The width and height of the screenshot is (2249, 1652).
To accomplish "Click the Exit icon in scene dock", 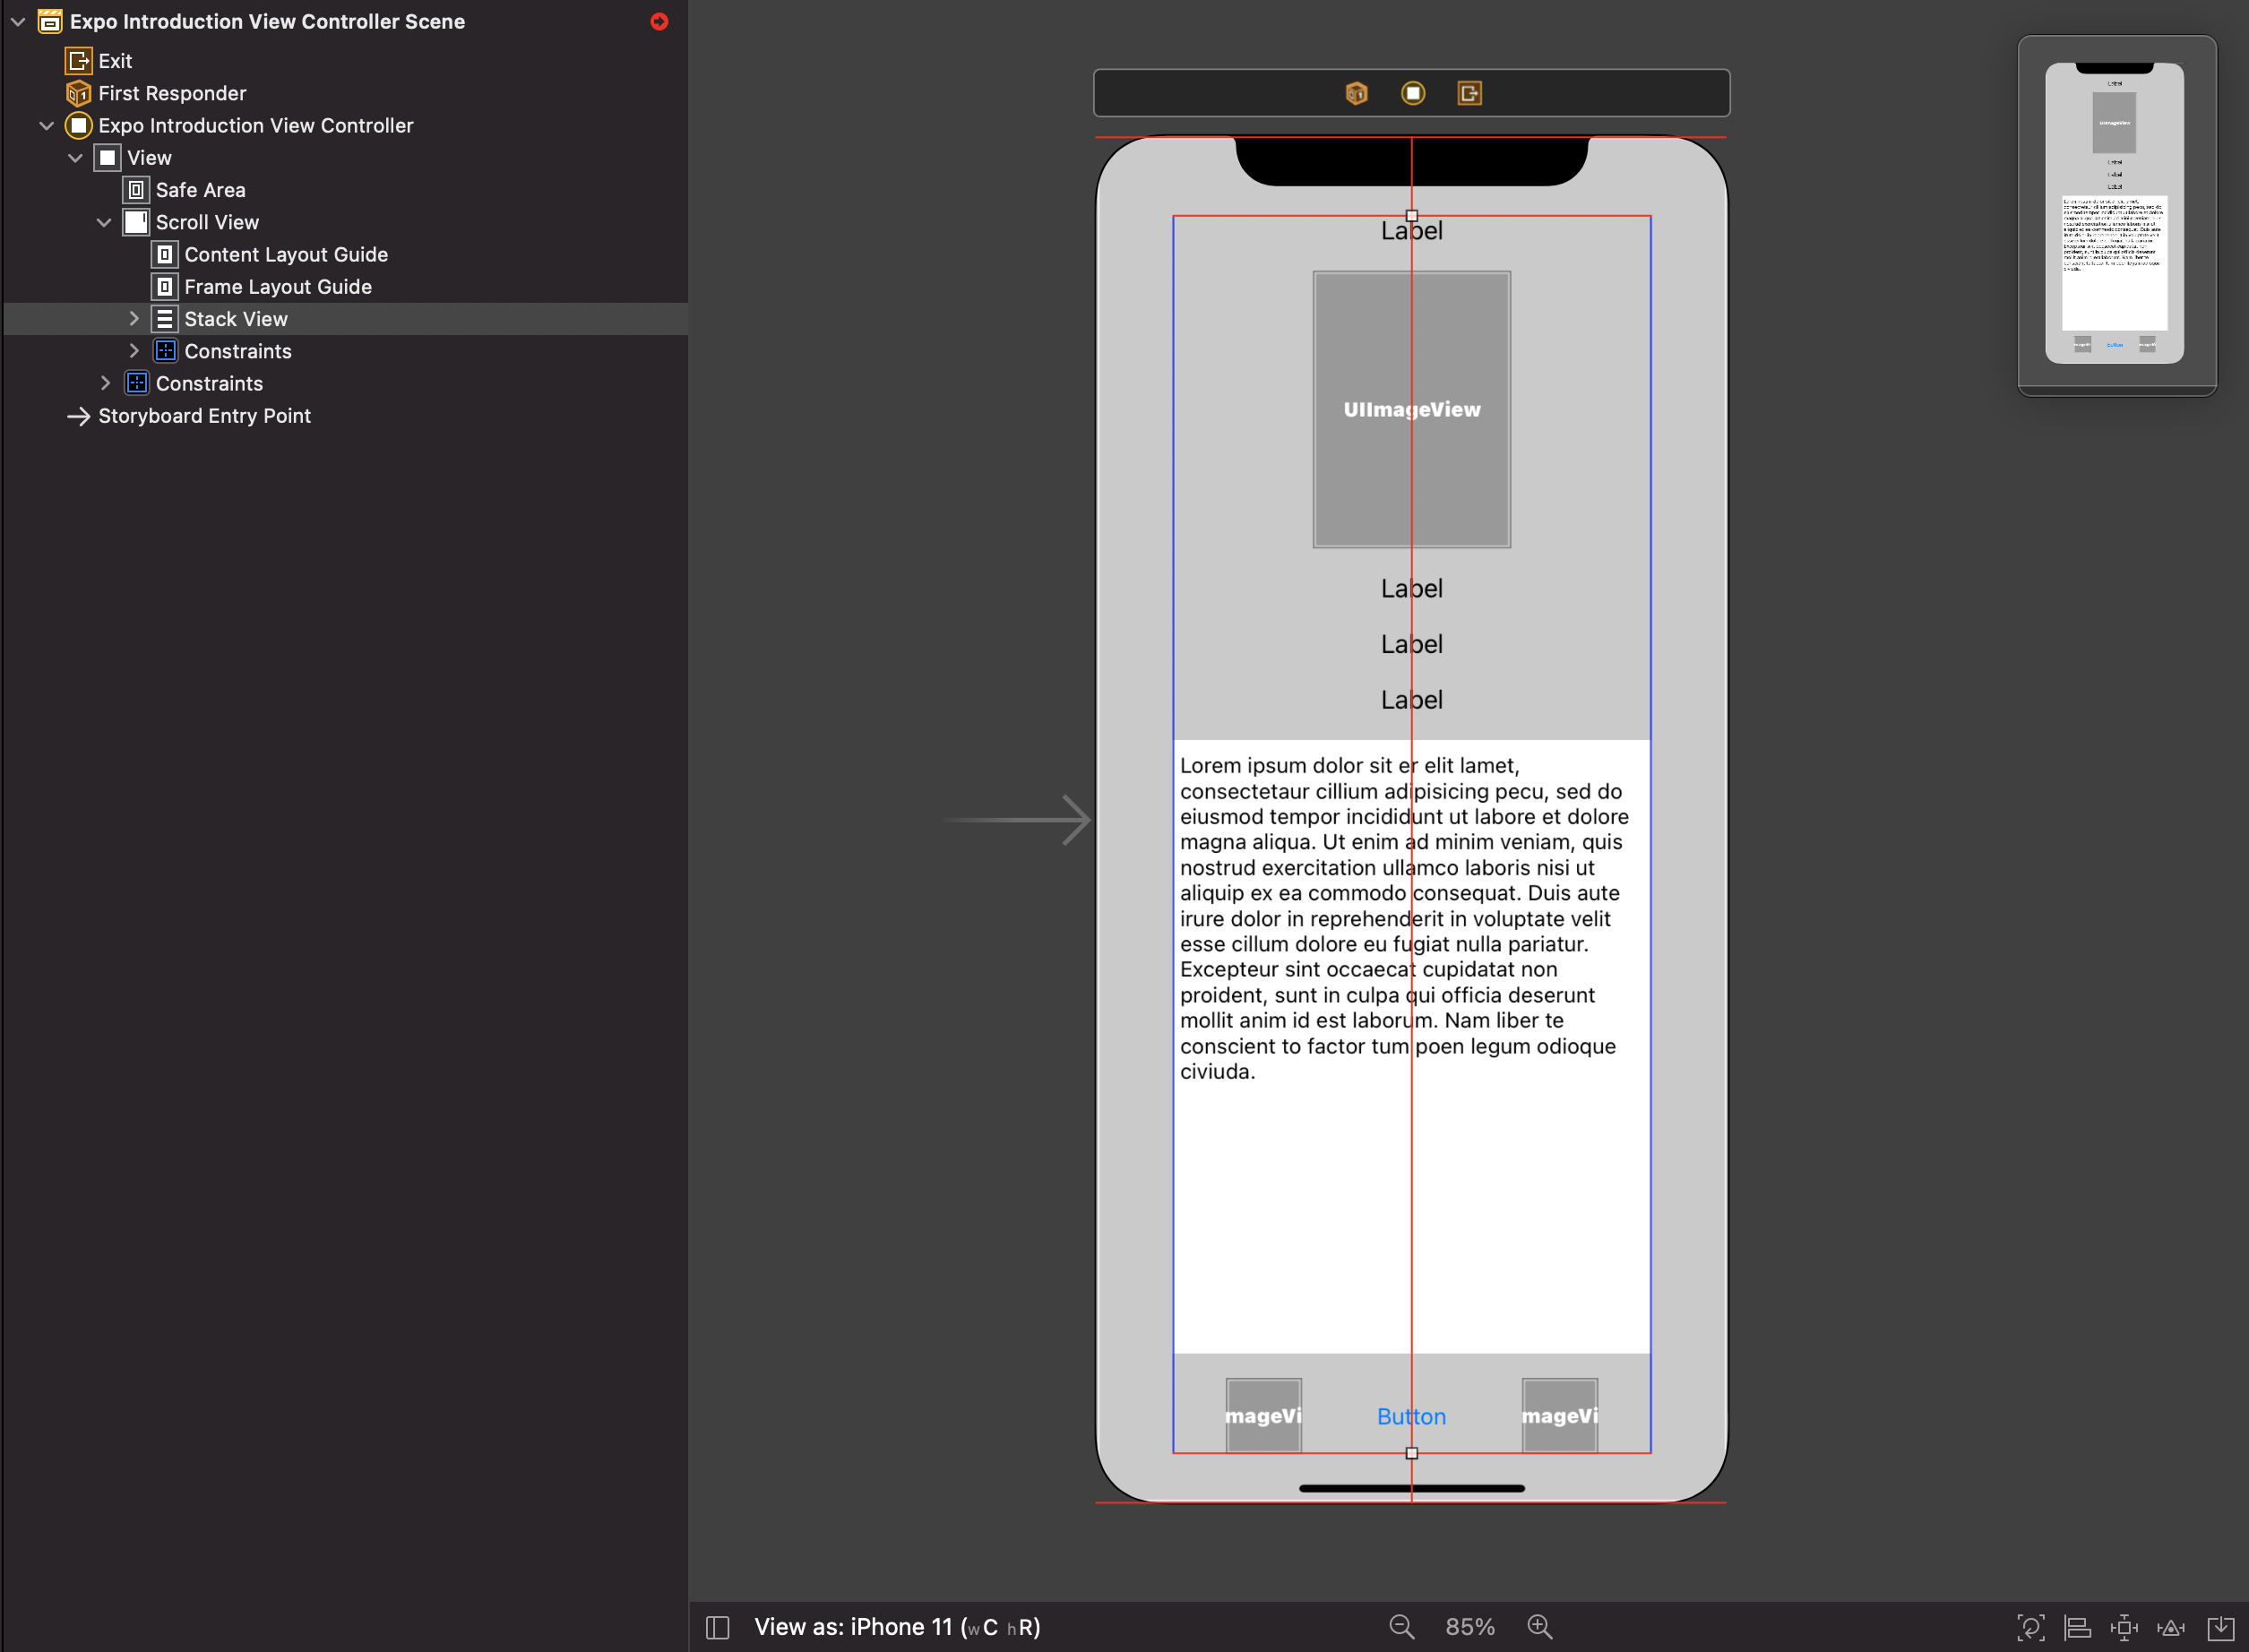I will point(1469,93).
